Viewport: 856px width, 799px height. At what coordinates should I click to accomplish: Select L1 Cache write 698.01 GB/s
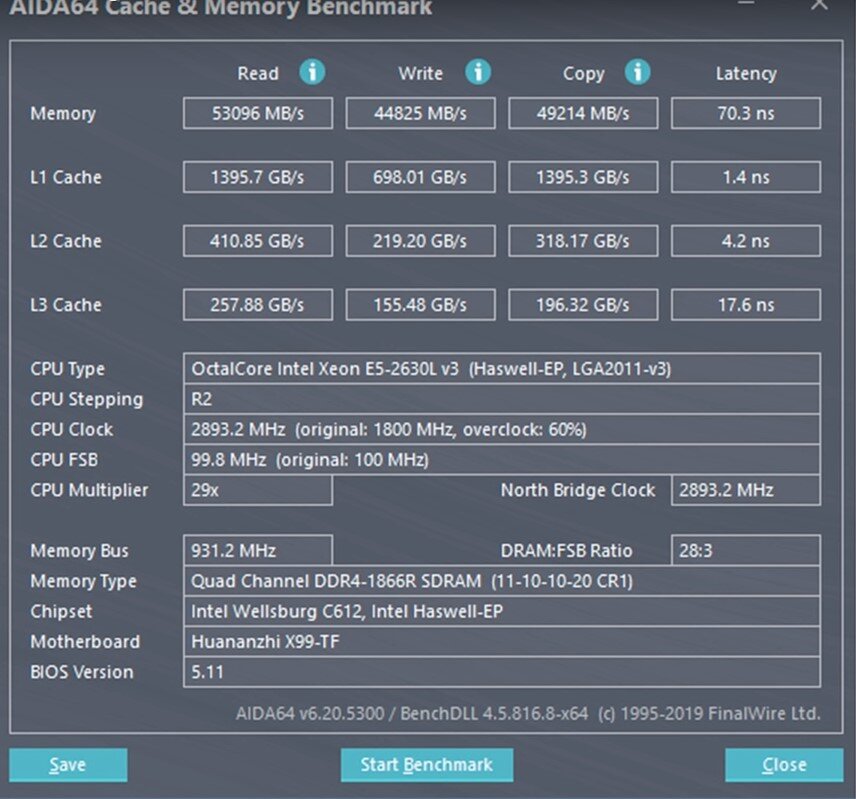(x=420, y=177)
